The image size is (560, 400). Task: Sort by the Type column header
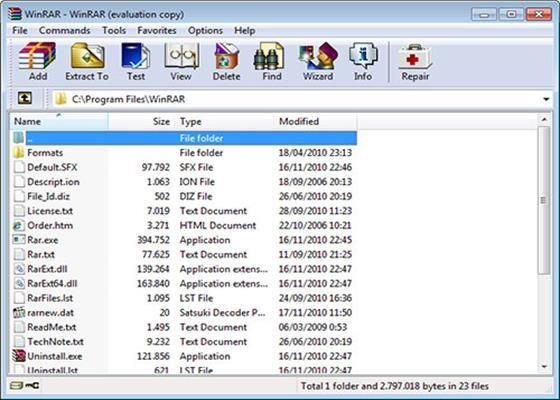[224, 121]
